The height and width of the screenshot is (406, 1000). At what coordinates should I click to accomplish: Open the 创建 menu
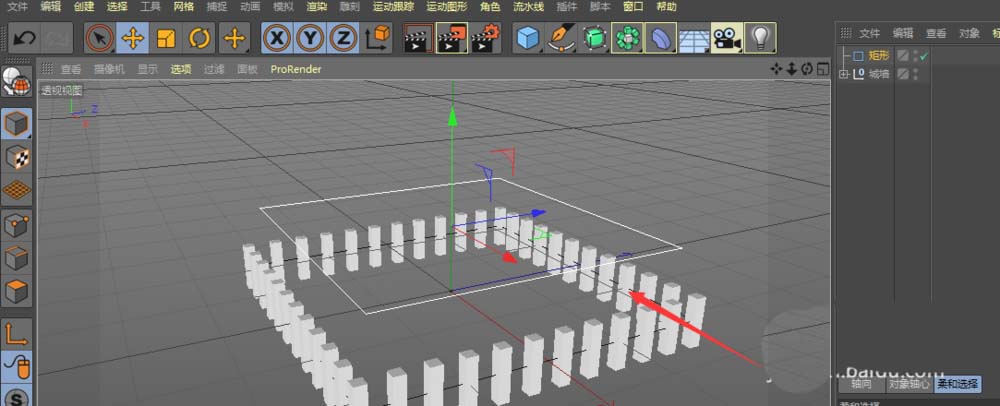84,7
